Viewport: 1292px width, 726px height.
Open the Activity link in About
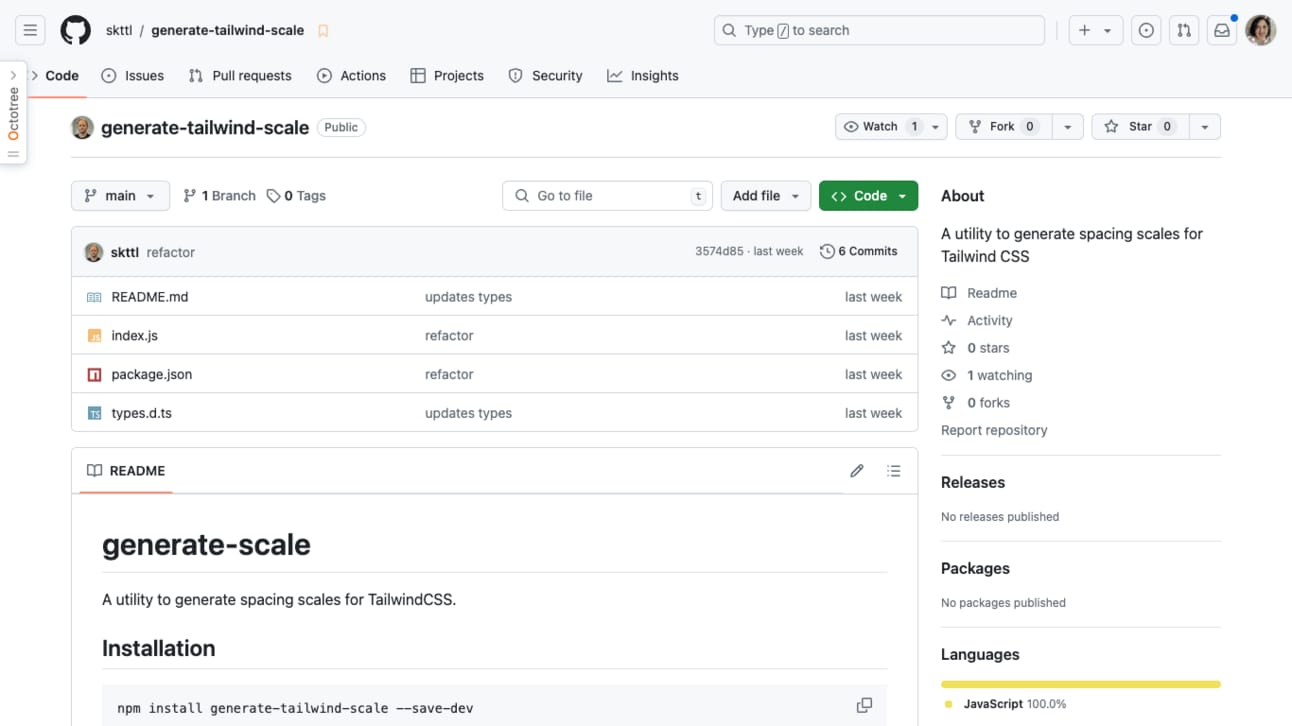coord(977,321)
